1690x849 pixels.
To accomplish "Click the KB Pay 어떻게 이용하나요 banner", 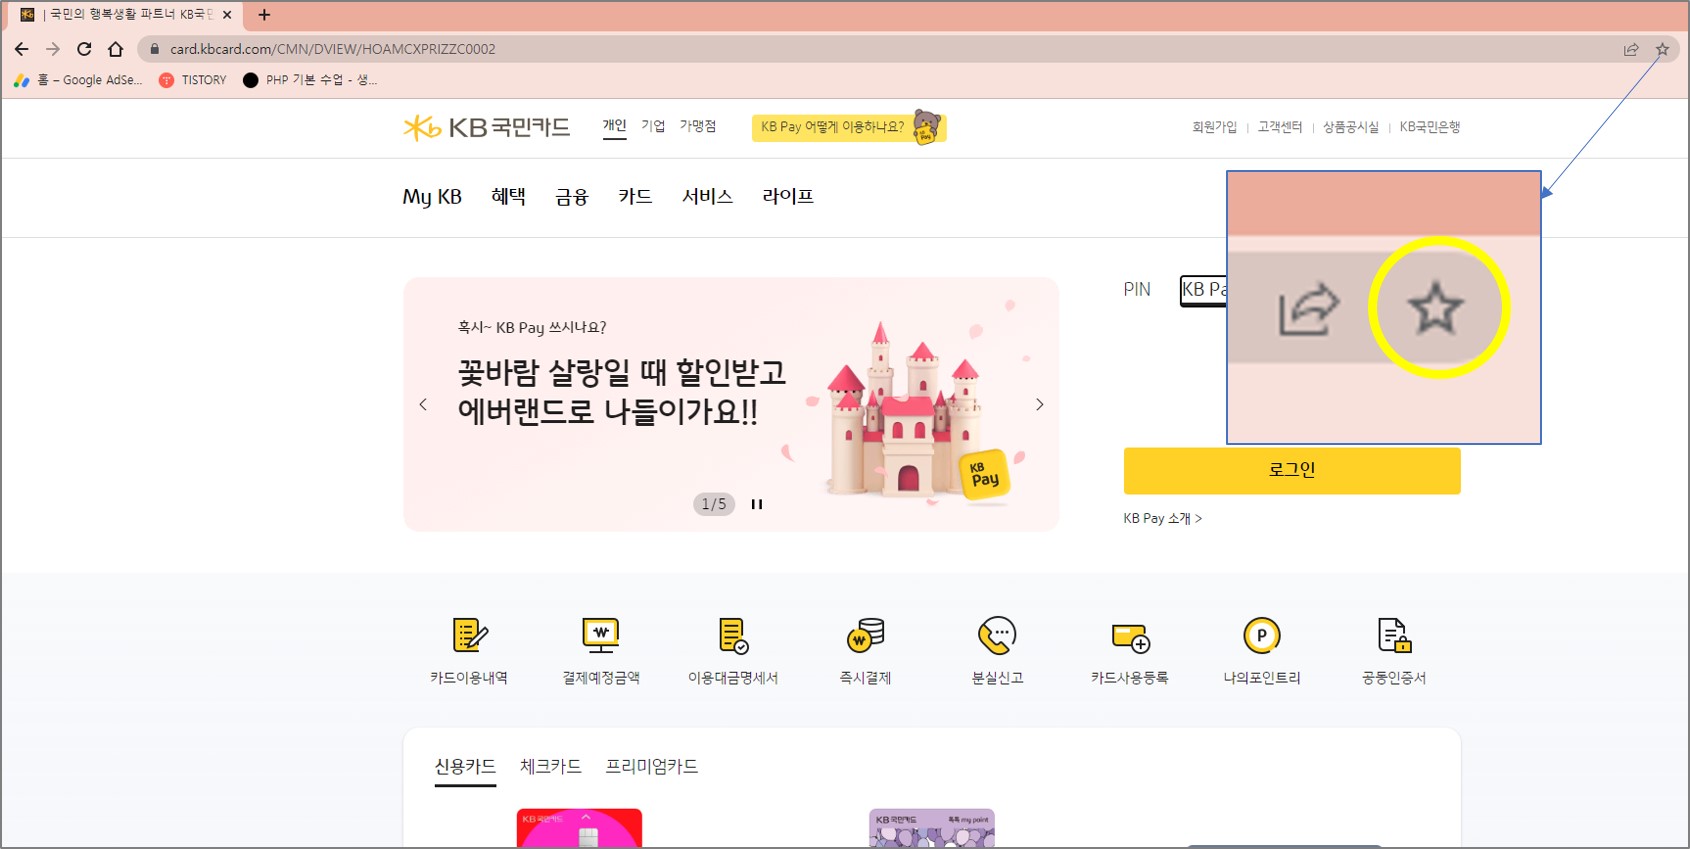I will (848, 127).
